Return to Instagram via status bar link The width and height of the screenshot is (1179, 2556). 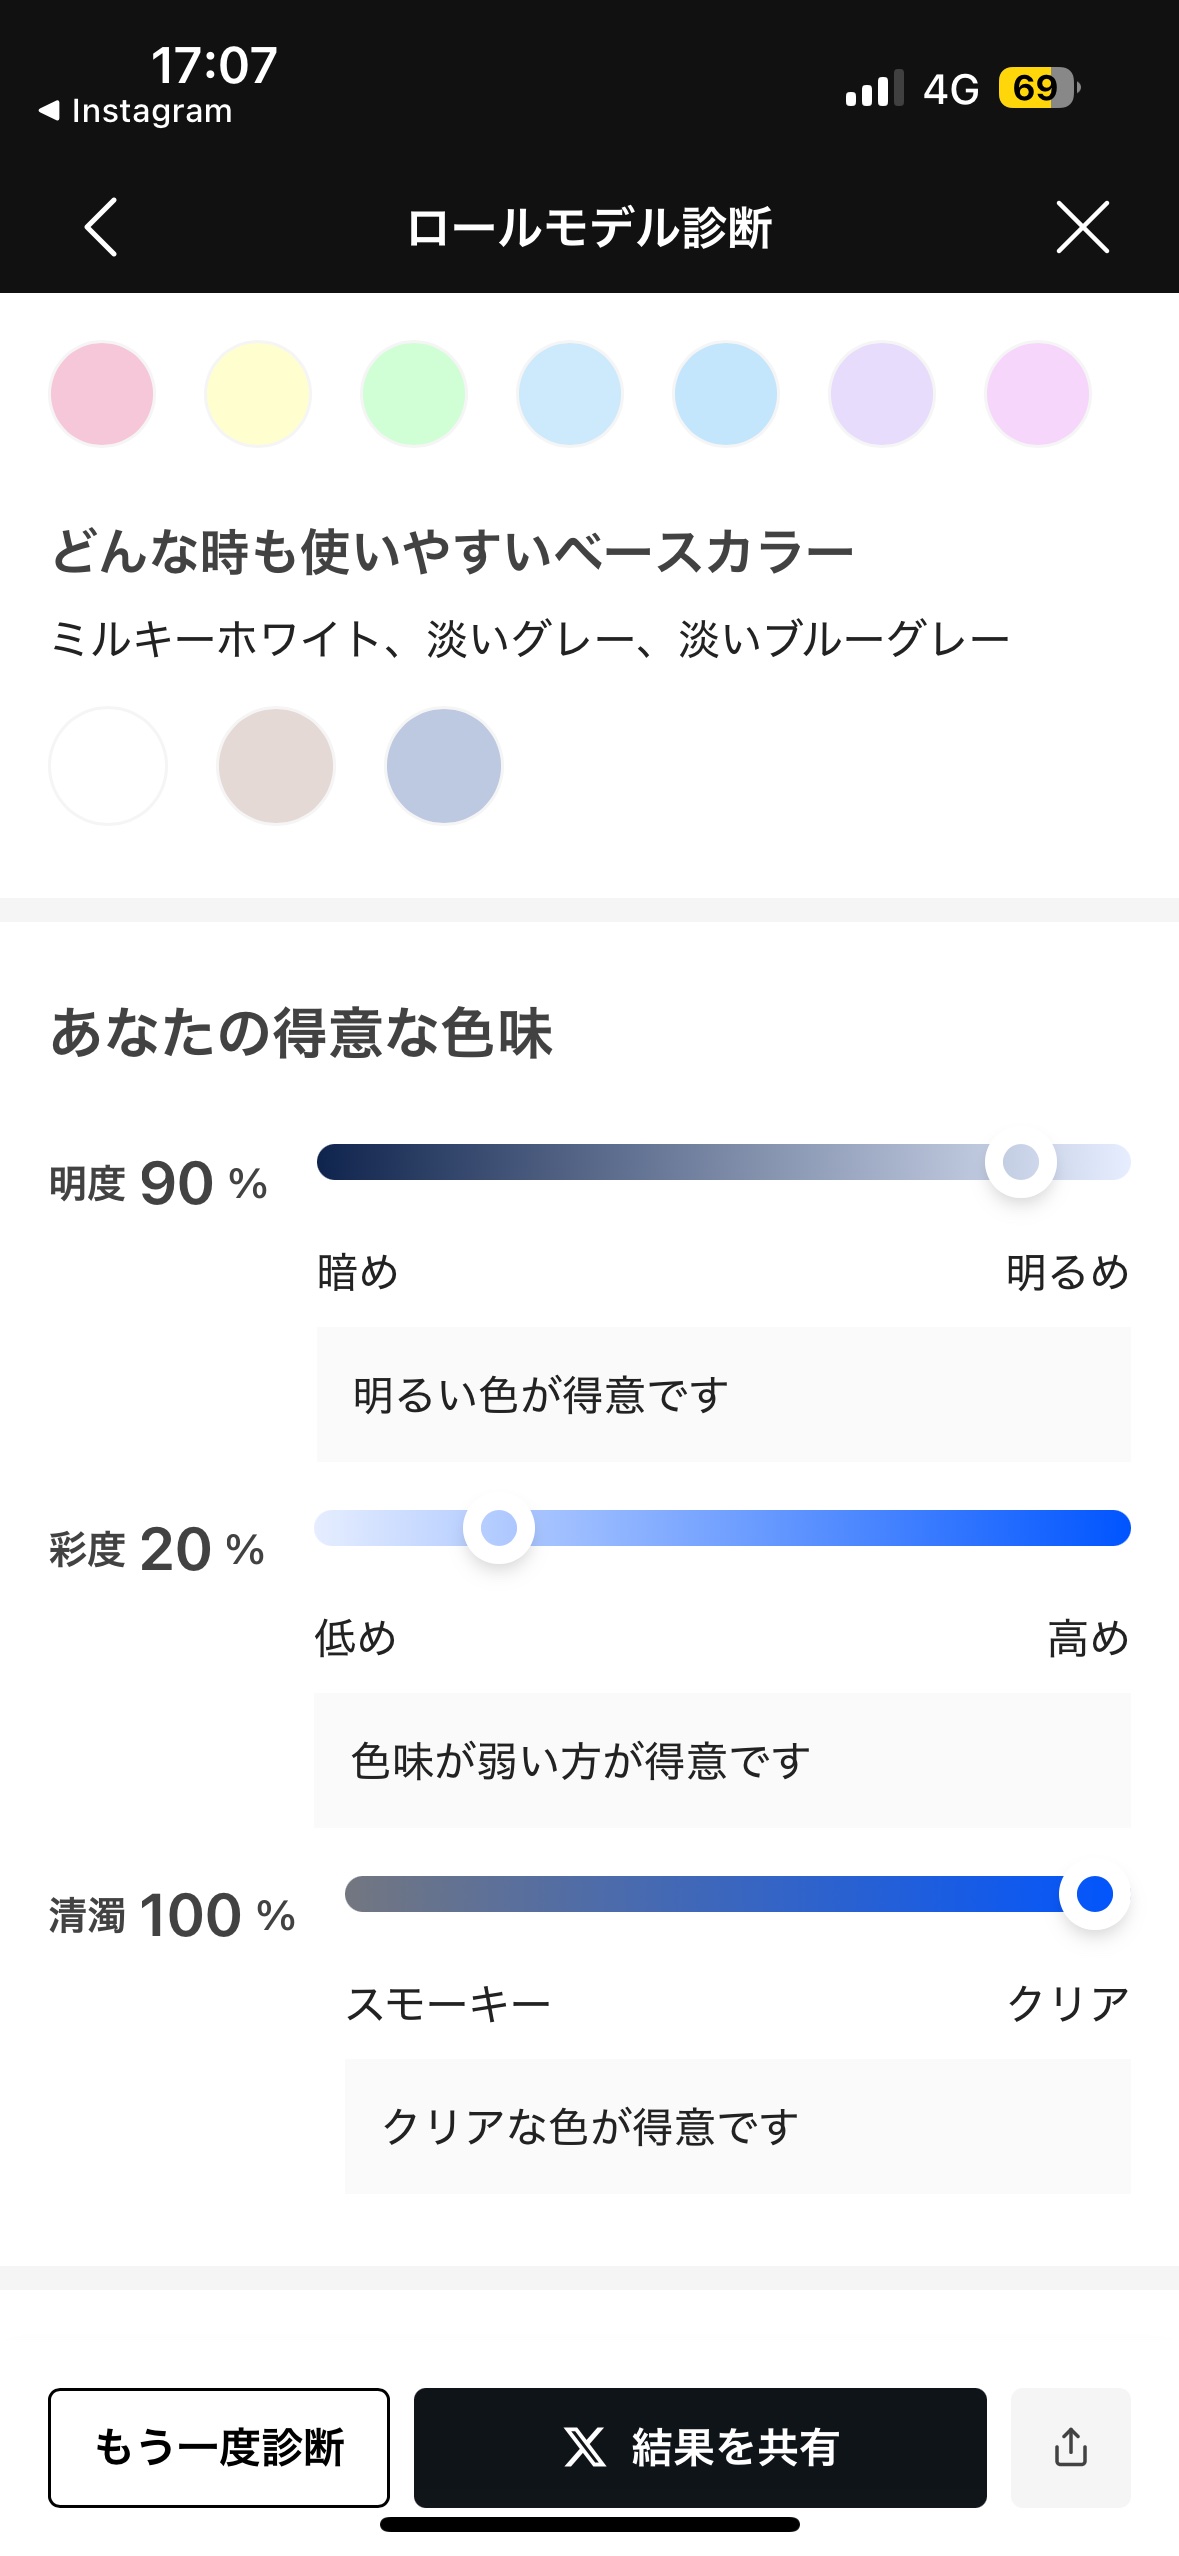[136, 111]
